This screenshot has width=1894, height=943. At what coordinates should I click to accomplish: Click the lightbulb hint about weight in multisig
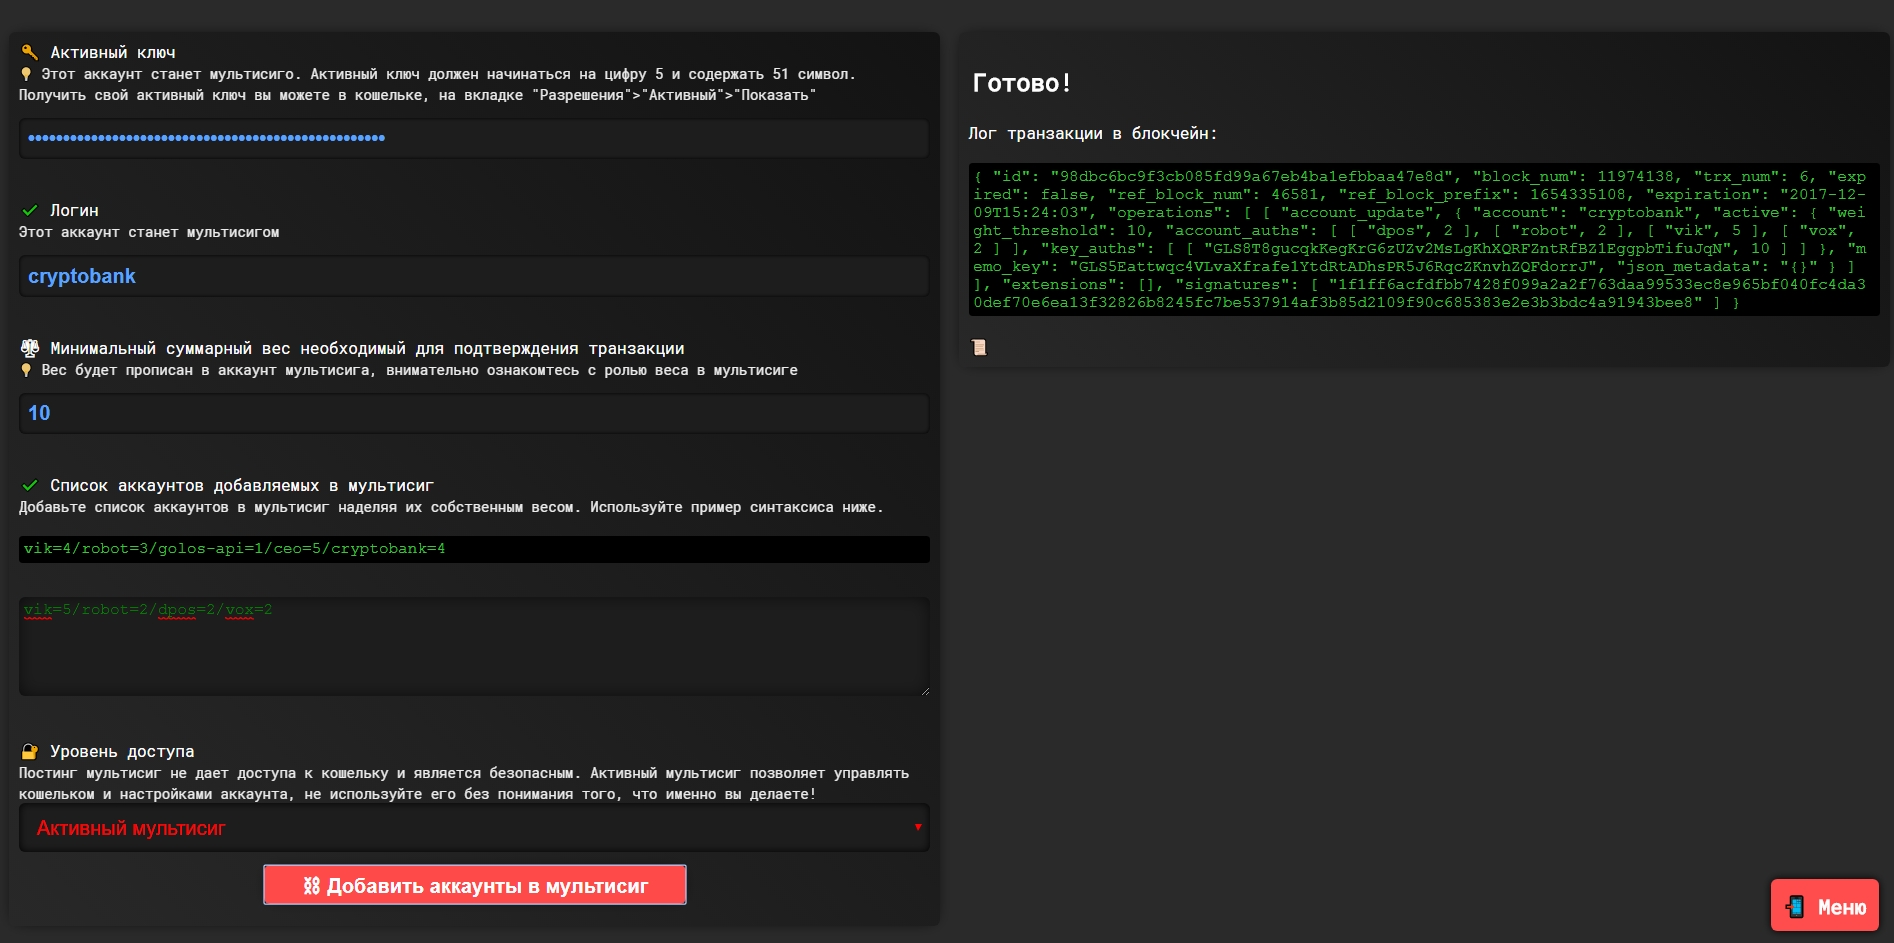pyautogui.click(x=26, y=370)
